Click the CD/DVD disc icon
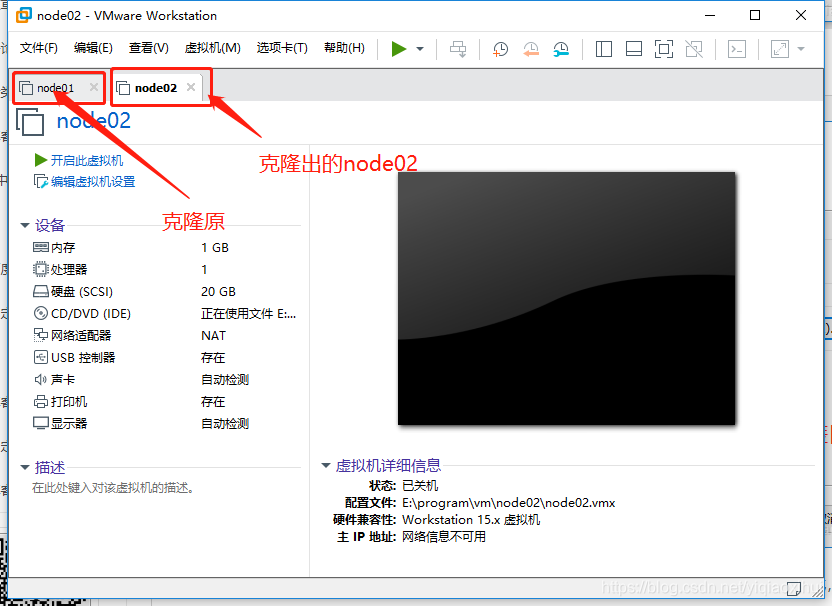 coord(41,314)
